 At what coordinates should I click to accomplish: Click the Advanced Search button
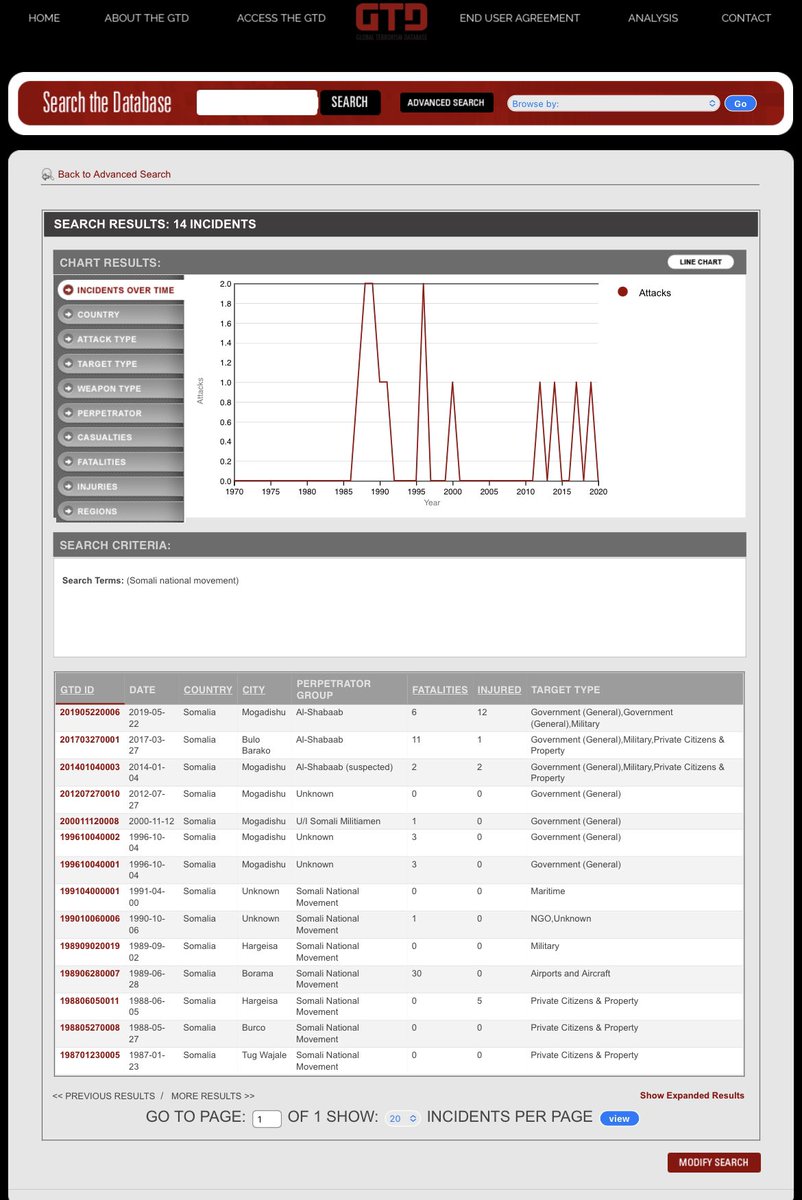point(446,103)
